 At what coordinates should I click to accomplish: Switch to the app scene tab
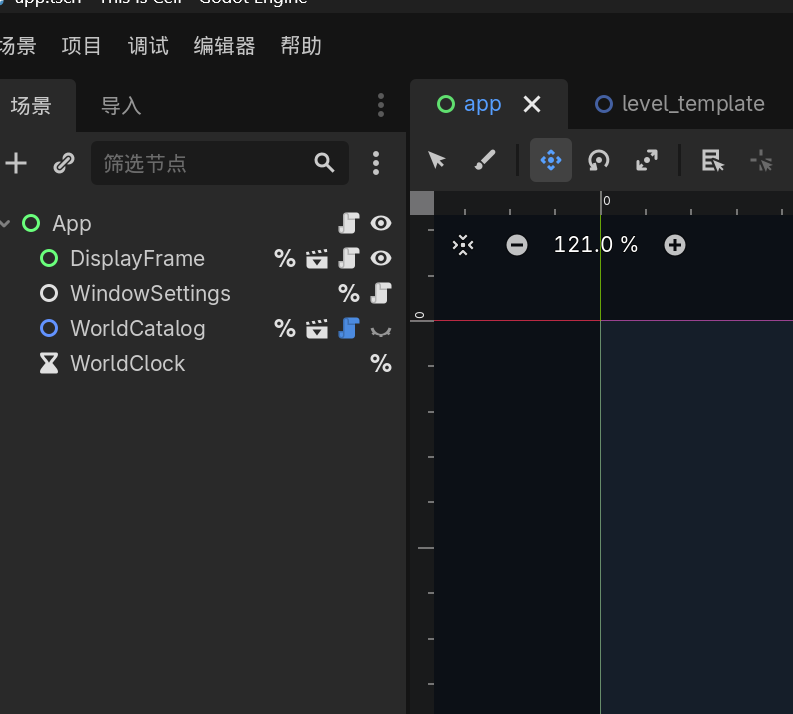(x=482, y=104)
